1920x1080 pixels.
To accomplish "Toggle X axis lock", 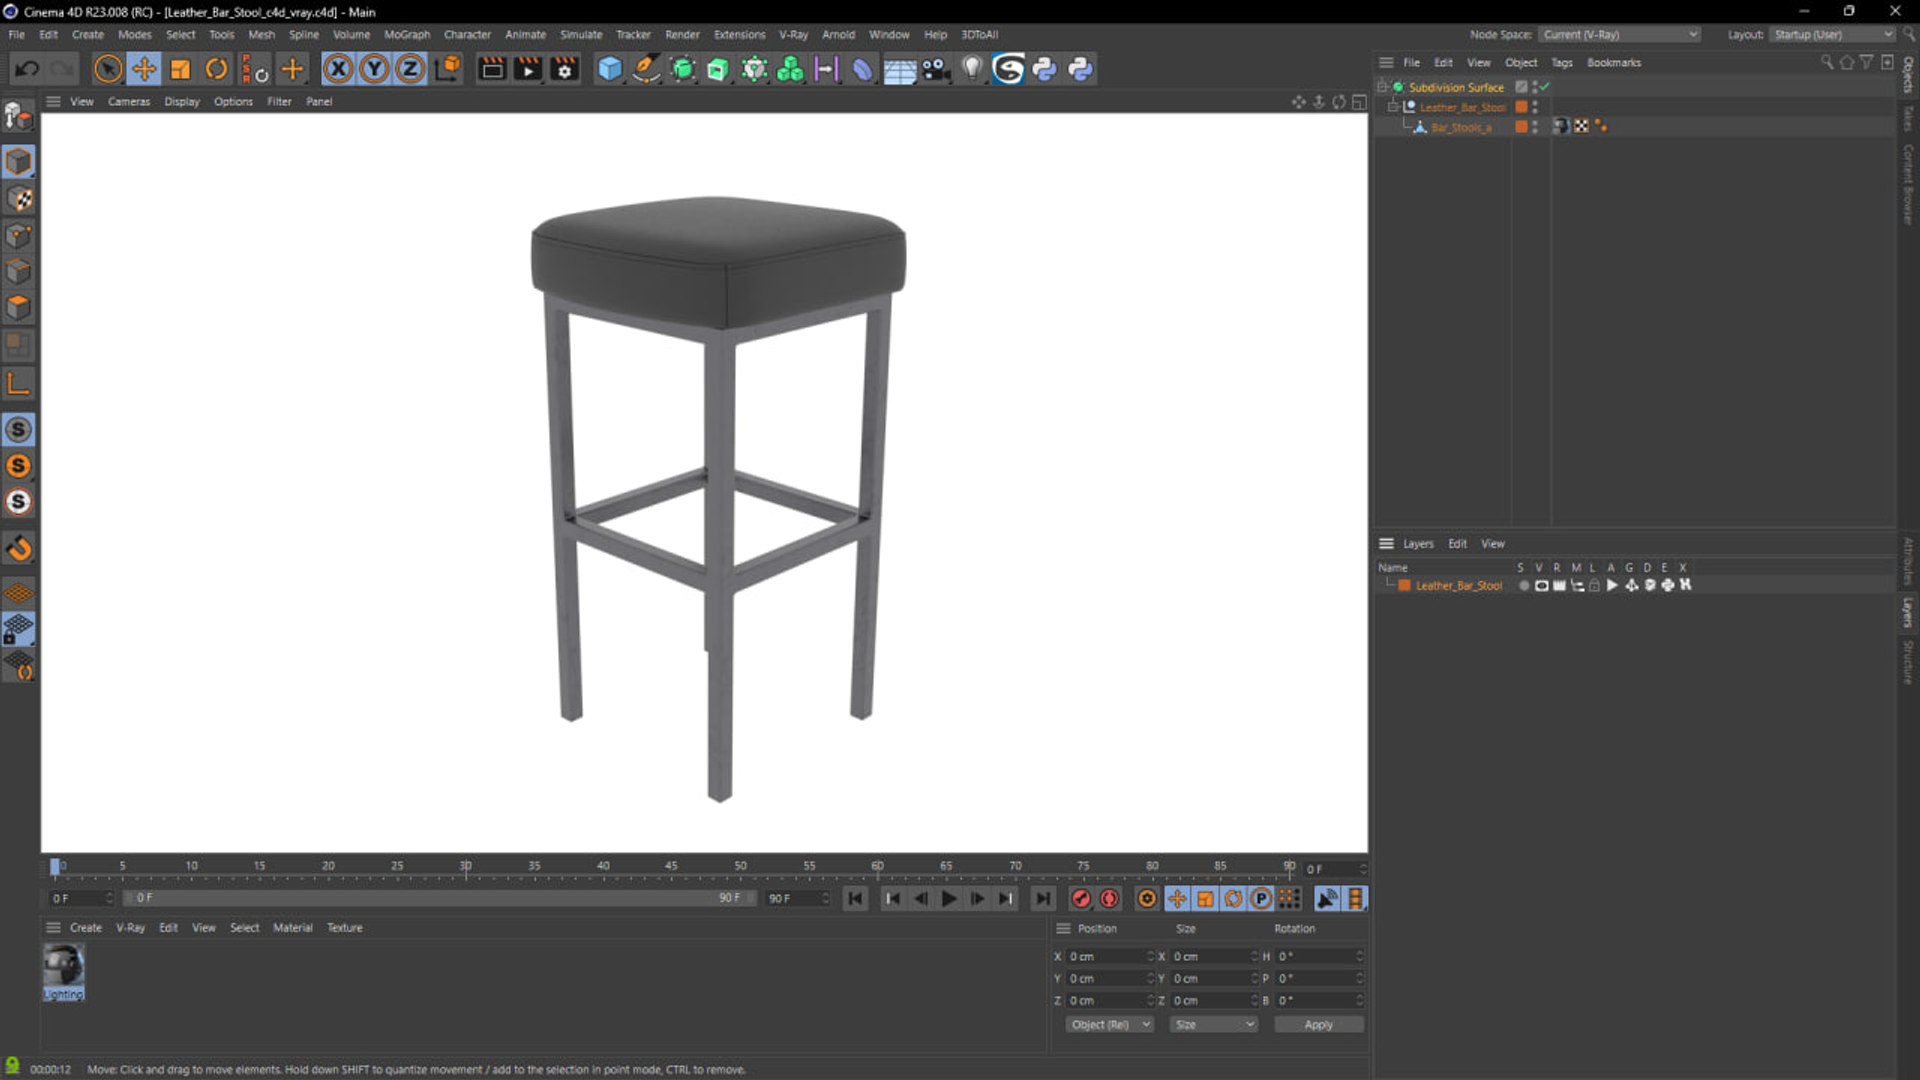I will pyautogui.click(x=338, y=69).
